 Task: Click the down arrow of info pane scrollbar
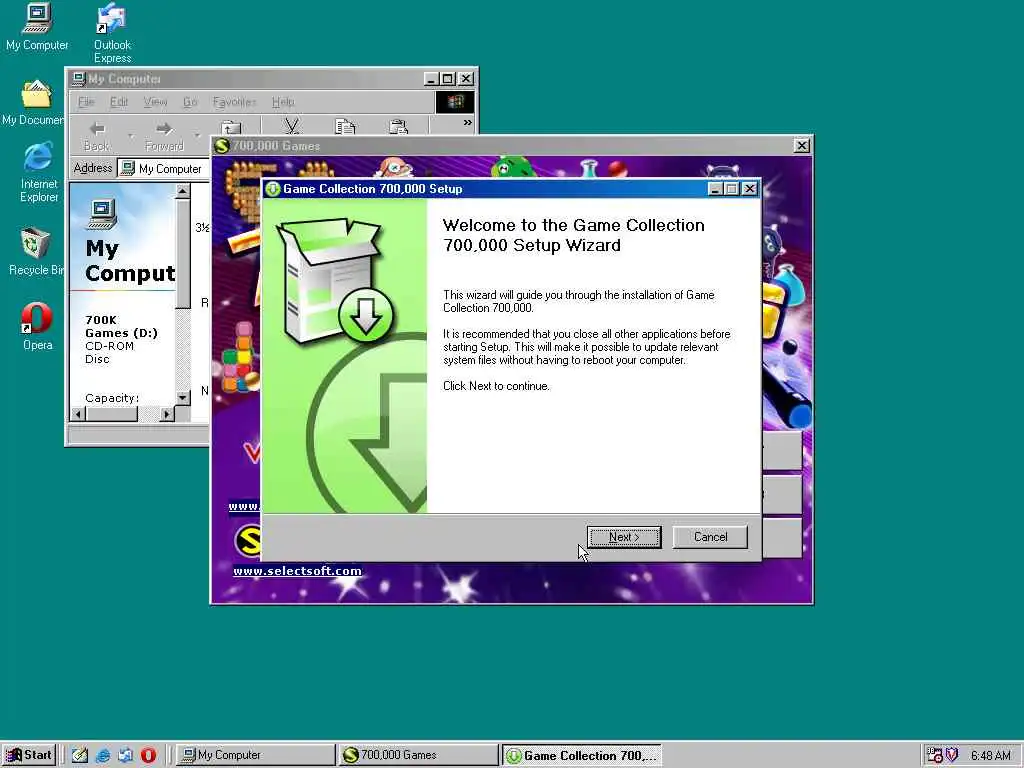[x=183, y=397]
